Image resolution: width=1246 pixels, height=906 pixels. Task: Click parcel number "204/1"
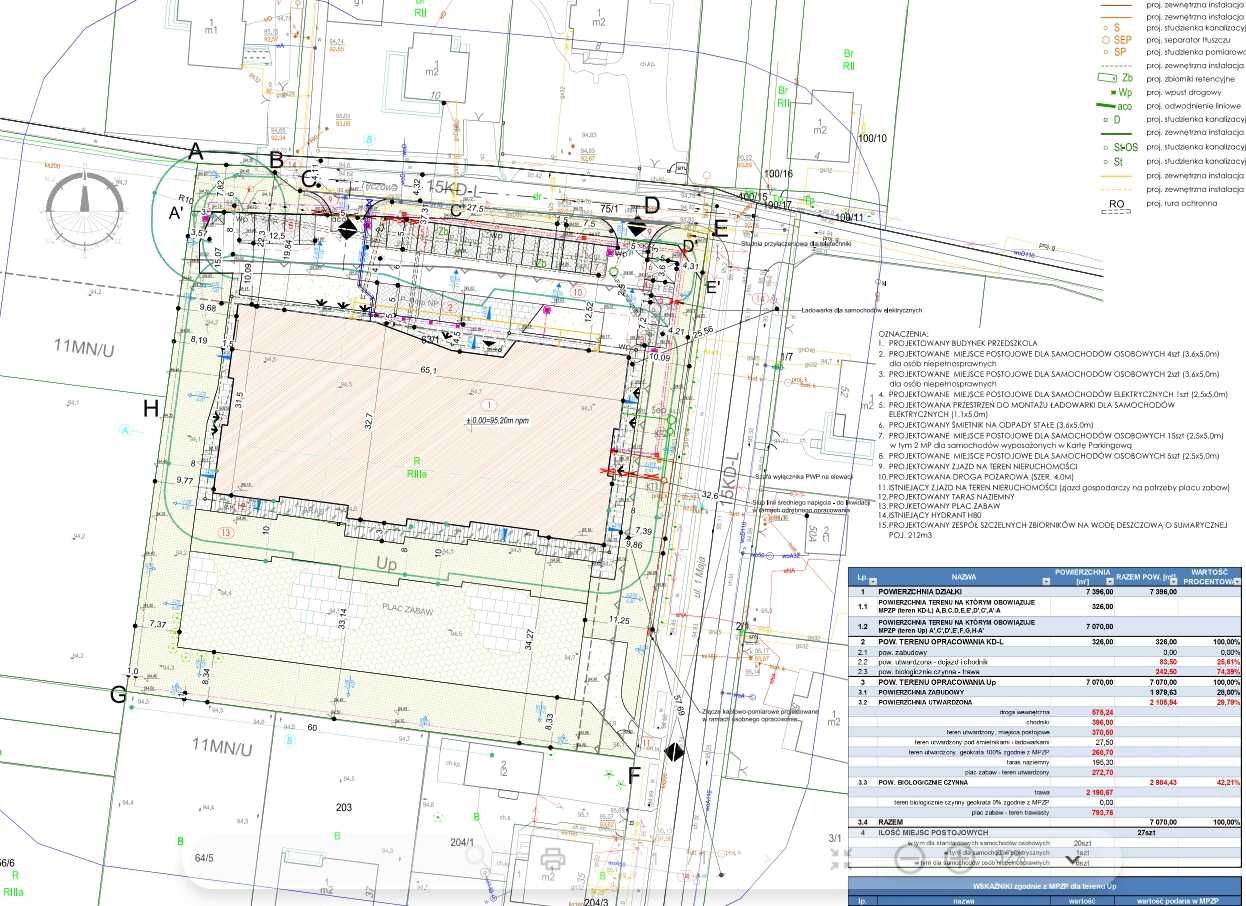click(x=461, y=843)
